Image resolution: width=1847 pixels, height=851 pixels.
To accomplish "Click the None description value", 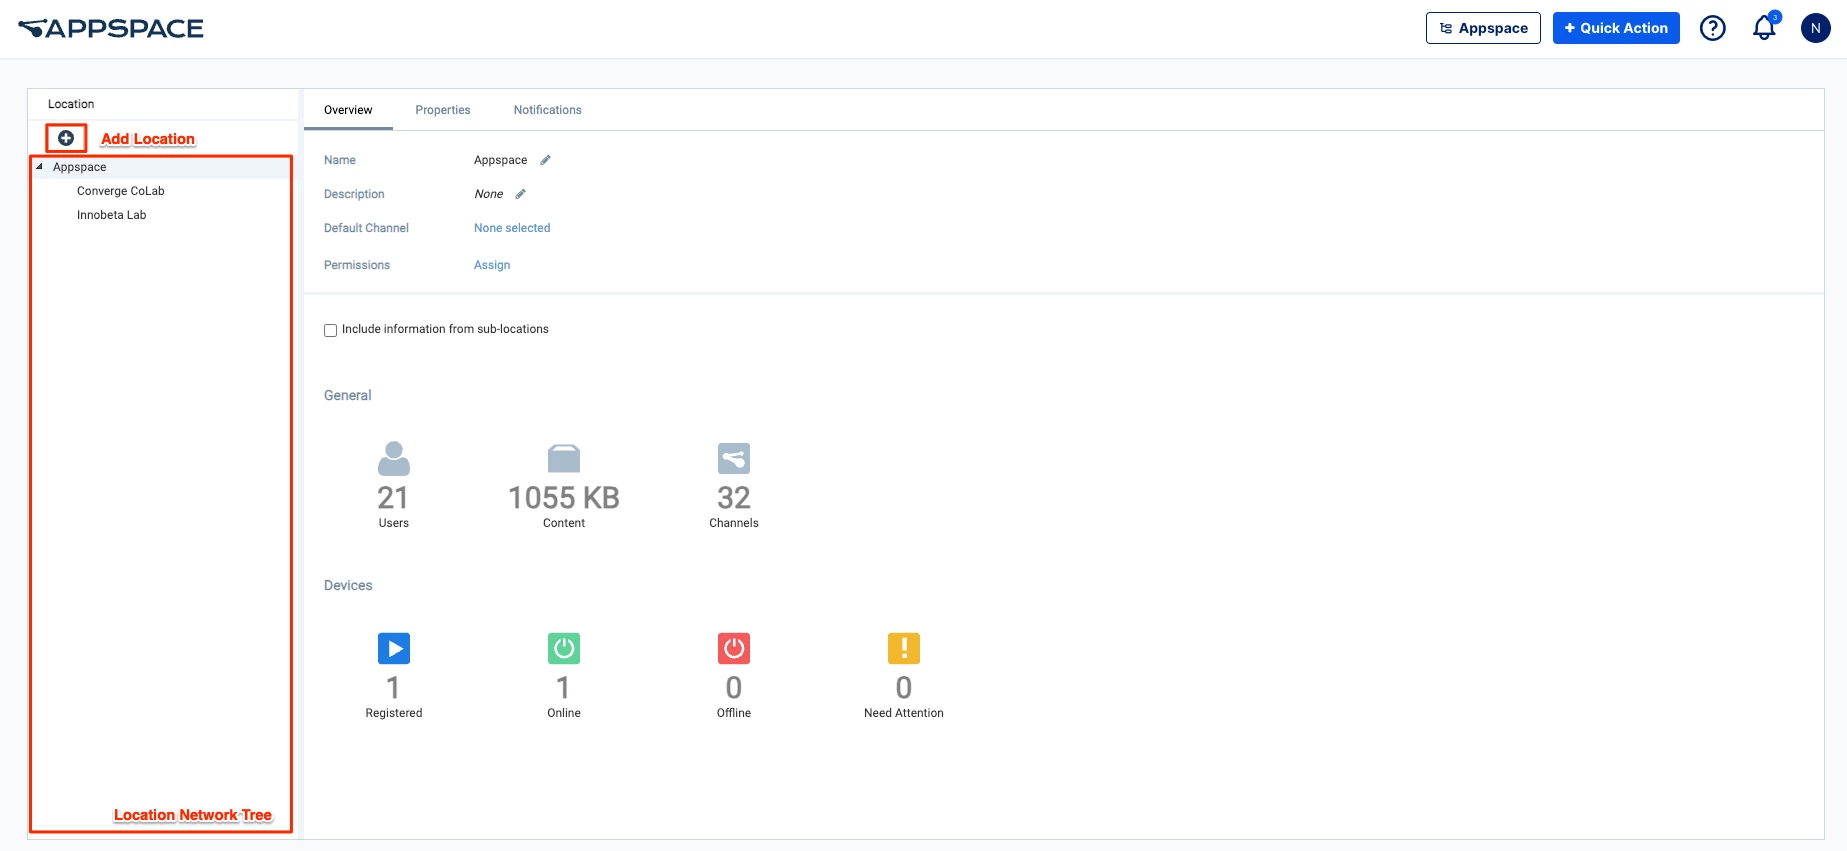I will pos(488,194).
